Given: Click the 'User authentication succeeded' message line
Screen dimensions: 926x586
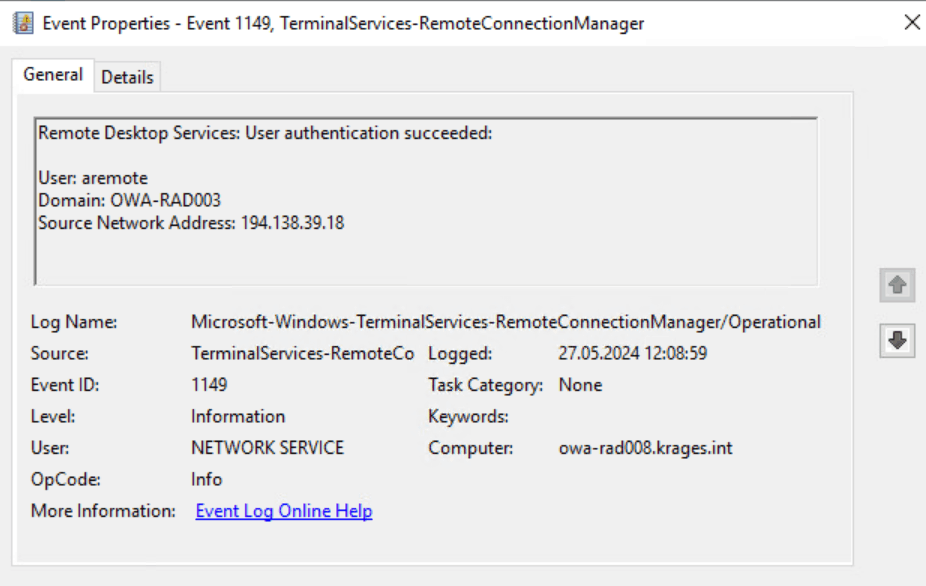Looking at the screenshot, I should coord(265,133).
